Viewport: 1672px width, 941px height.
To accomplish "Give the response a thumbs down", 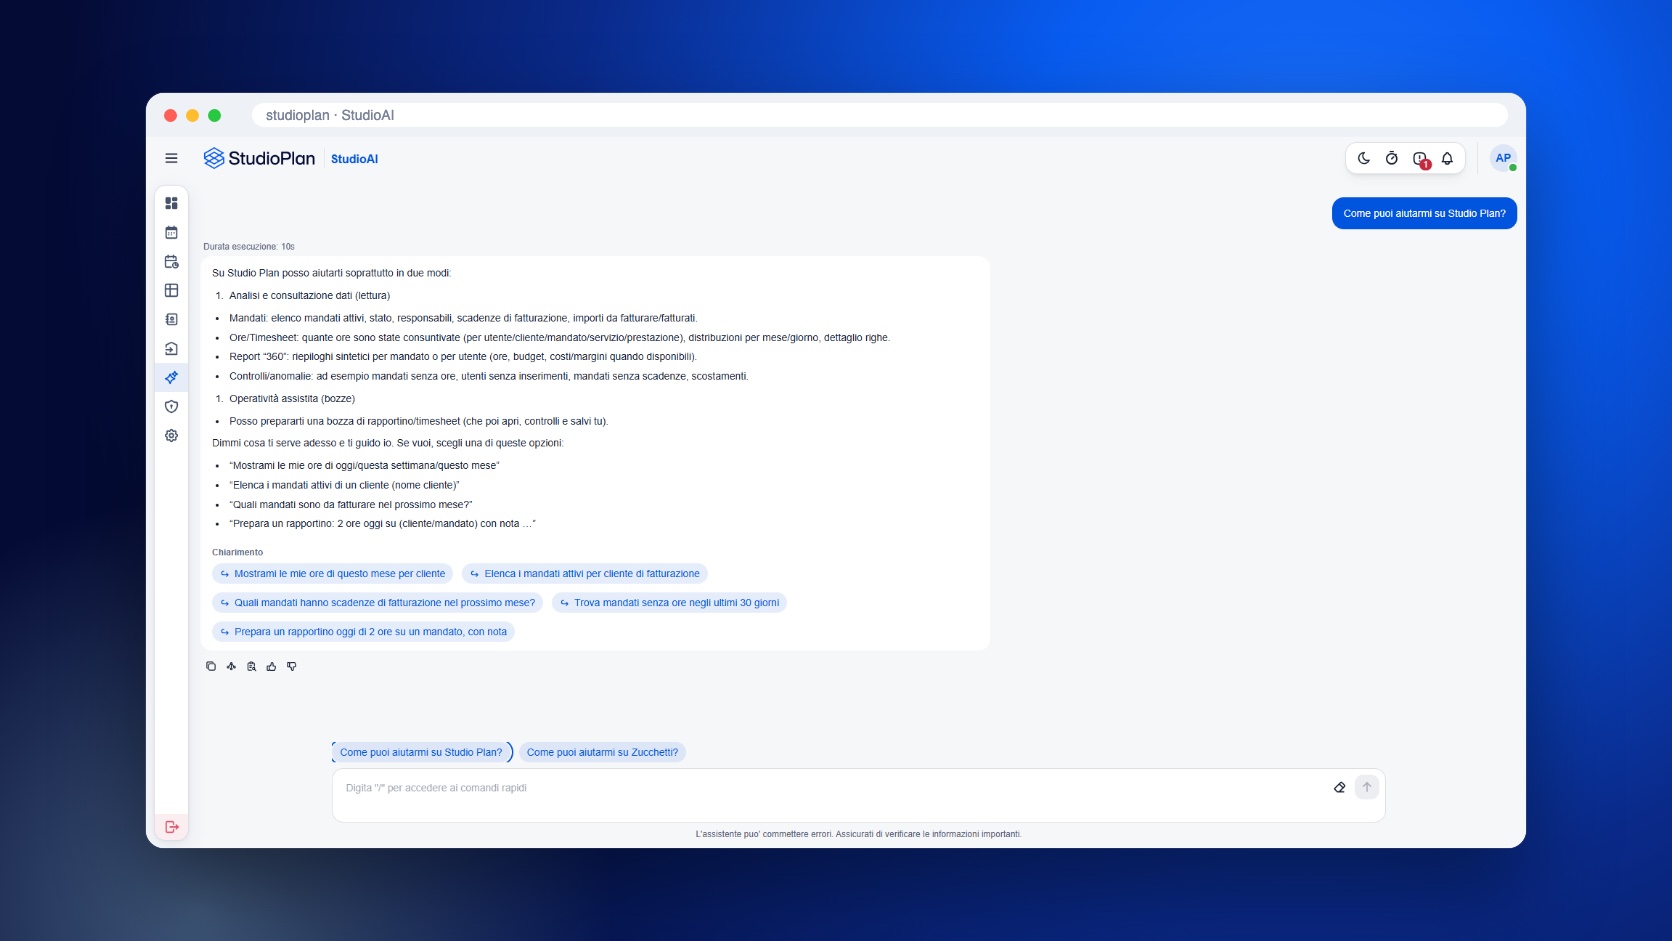I will click(292, 666).
